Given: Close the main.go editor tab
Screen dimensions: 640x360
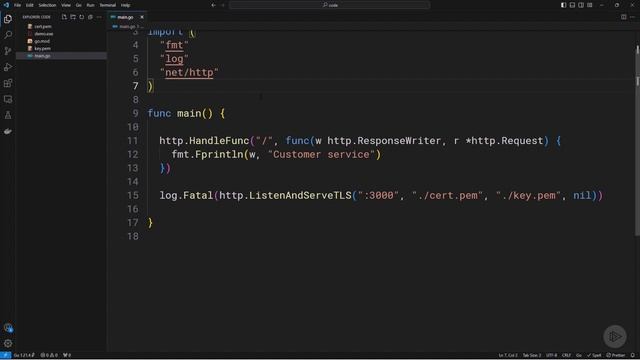Looking at the screenshot, I should 142,17.
